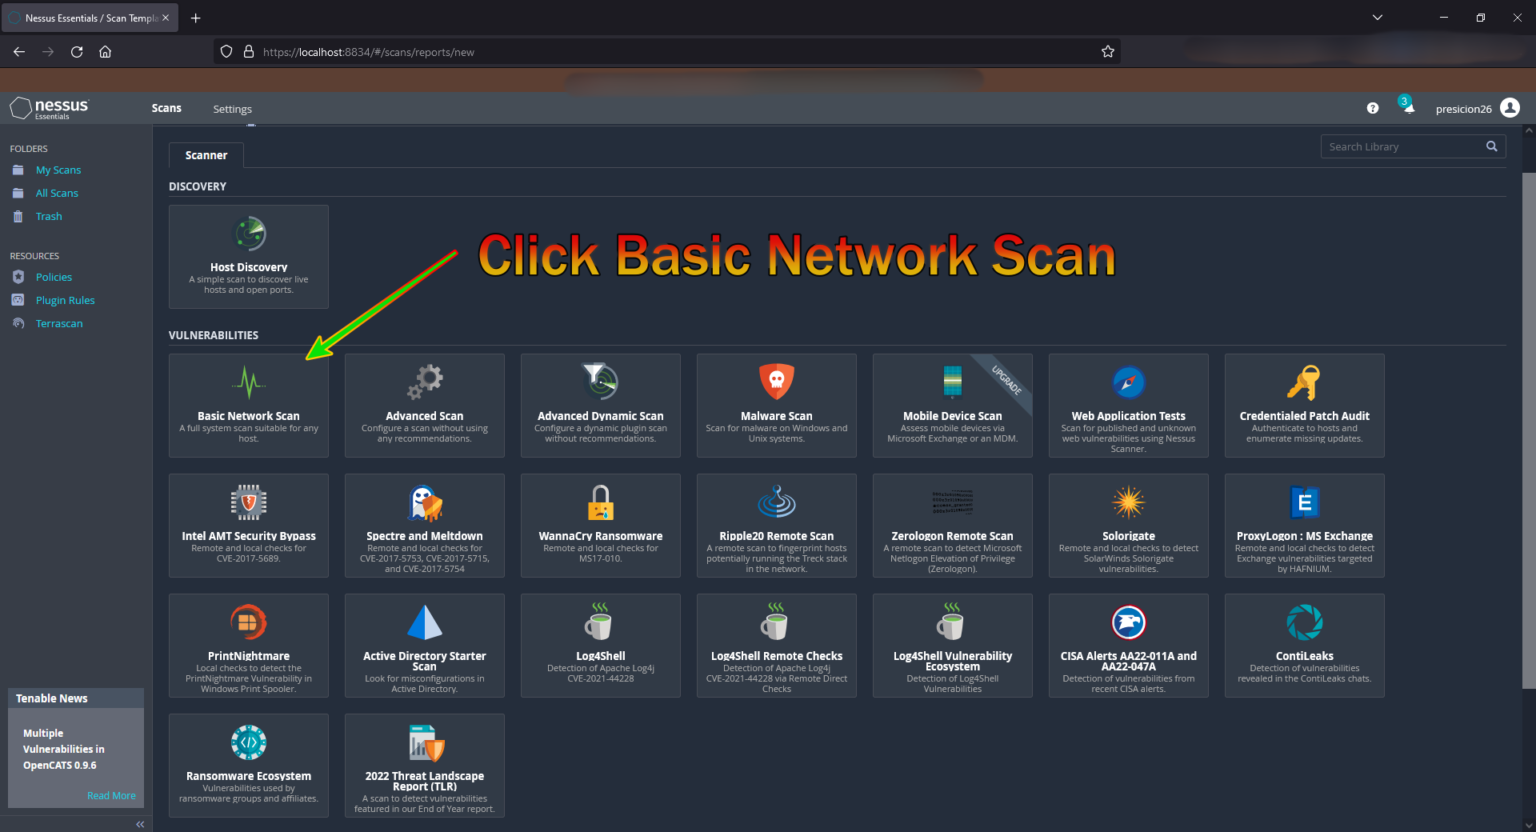Choose the Advanced Scan gear template

tap(424, 405)
